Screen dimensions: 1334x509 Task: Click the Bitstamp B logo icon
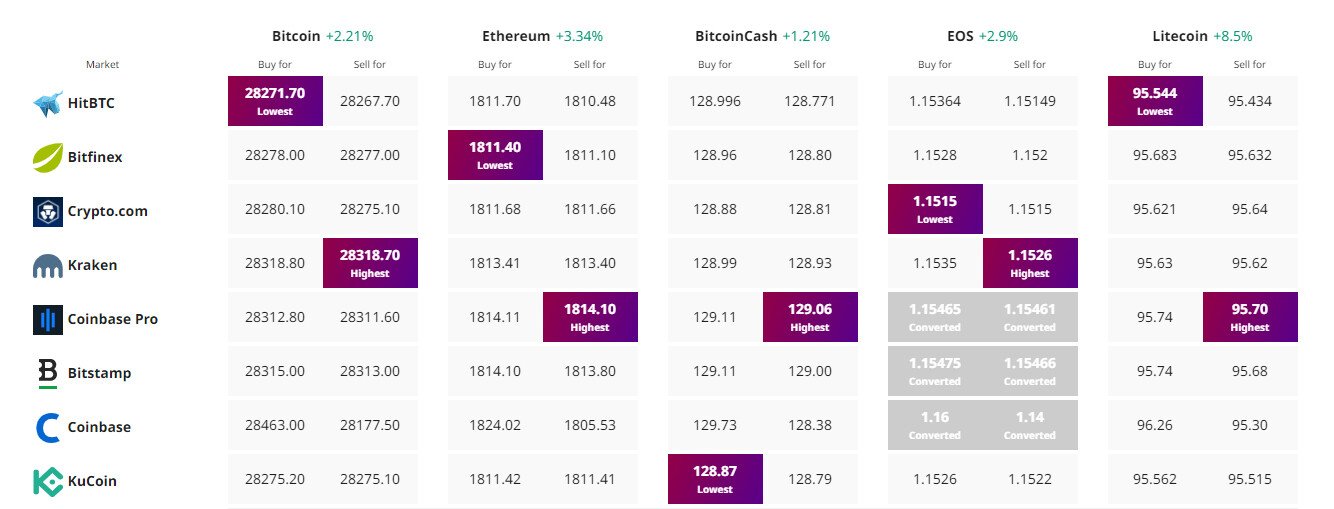[x=48, y=373]
